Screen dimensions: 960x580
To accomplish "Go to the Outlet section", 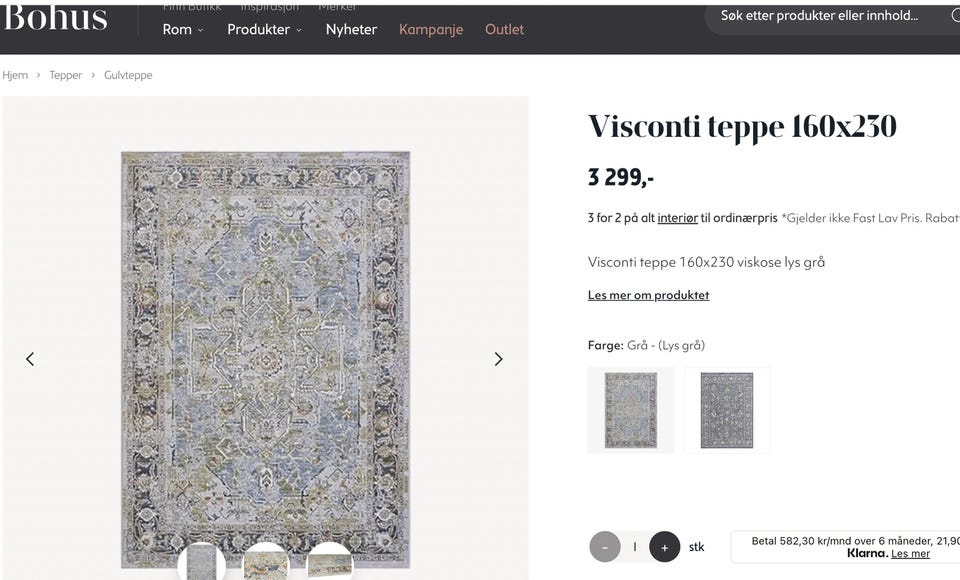I will point(504,29).
